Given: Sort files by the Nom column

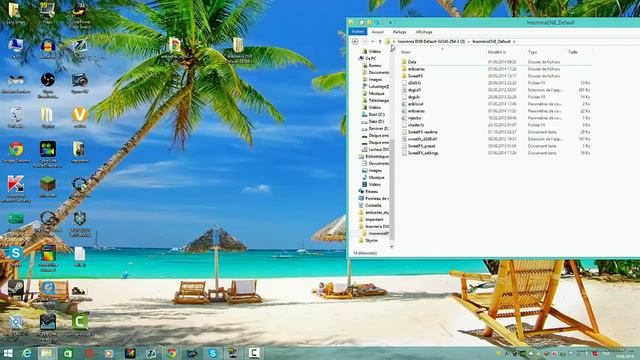Looking at the screenshot, I should pyautogui.click(x=405, y=52).
